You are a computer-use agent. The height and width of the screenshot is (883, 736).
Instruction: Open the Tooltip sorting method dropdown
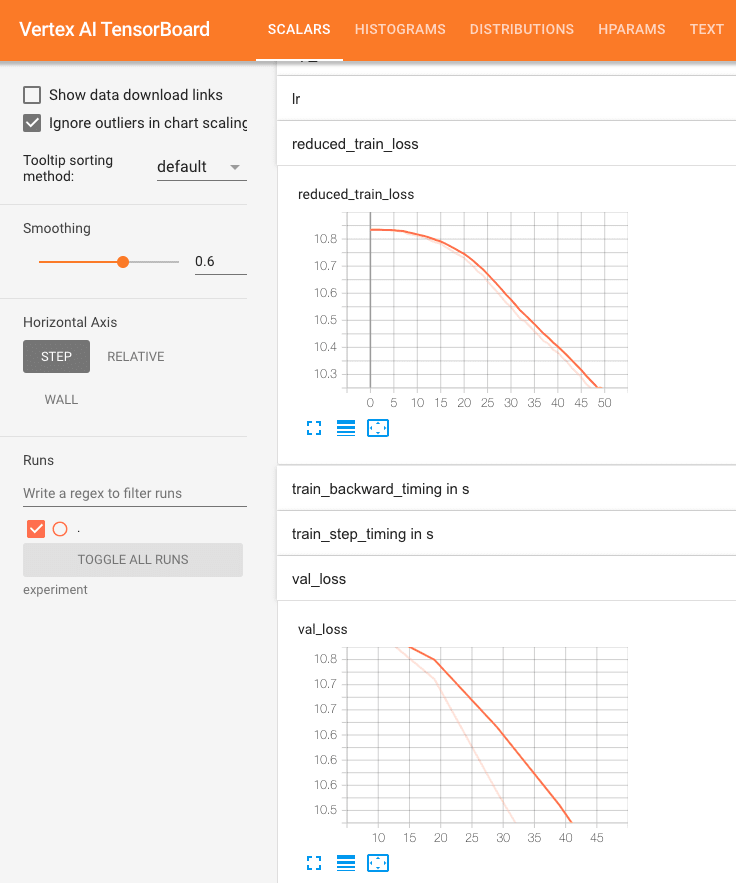(x=202, y=167)
